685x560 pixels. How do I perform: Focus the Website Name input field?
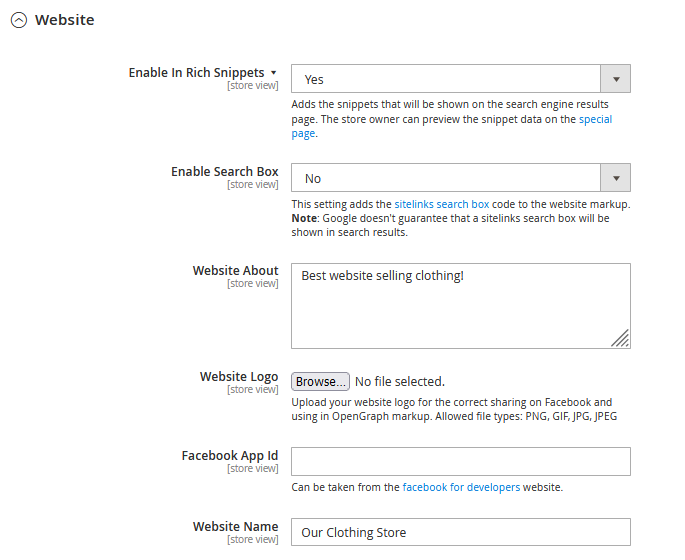point(460,532)
